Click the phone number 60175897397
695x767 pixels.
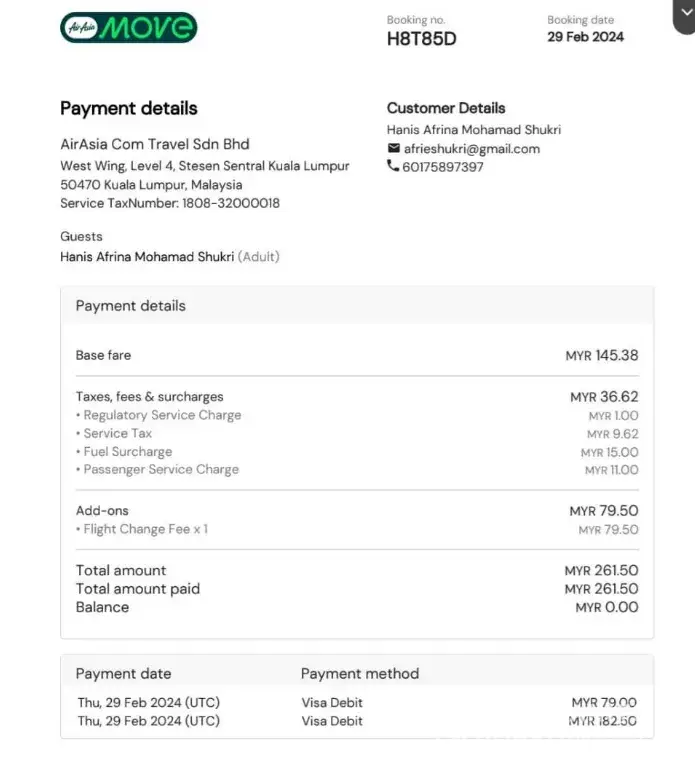coord(443,167)
